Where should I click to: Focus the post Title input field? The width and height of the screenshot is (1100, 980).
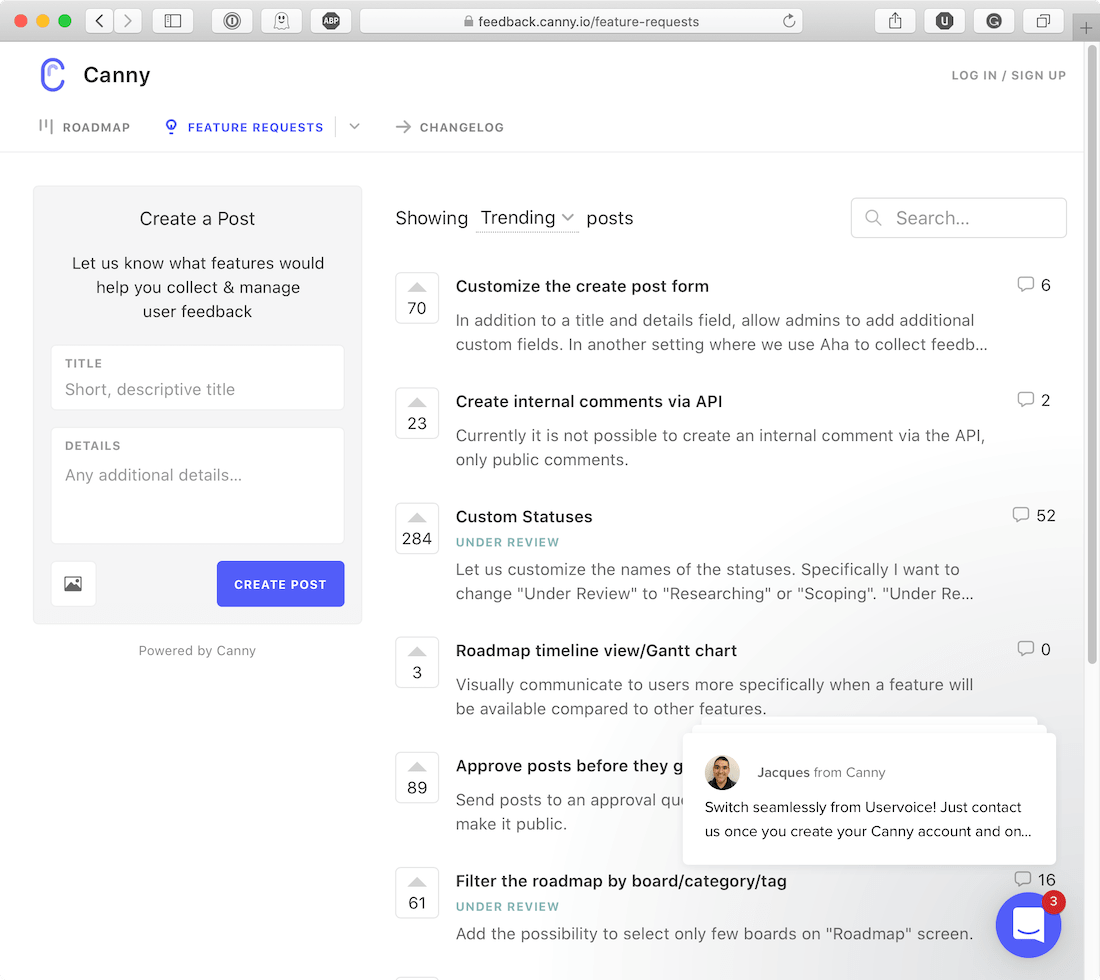point(198,377)
